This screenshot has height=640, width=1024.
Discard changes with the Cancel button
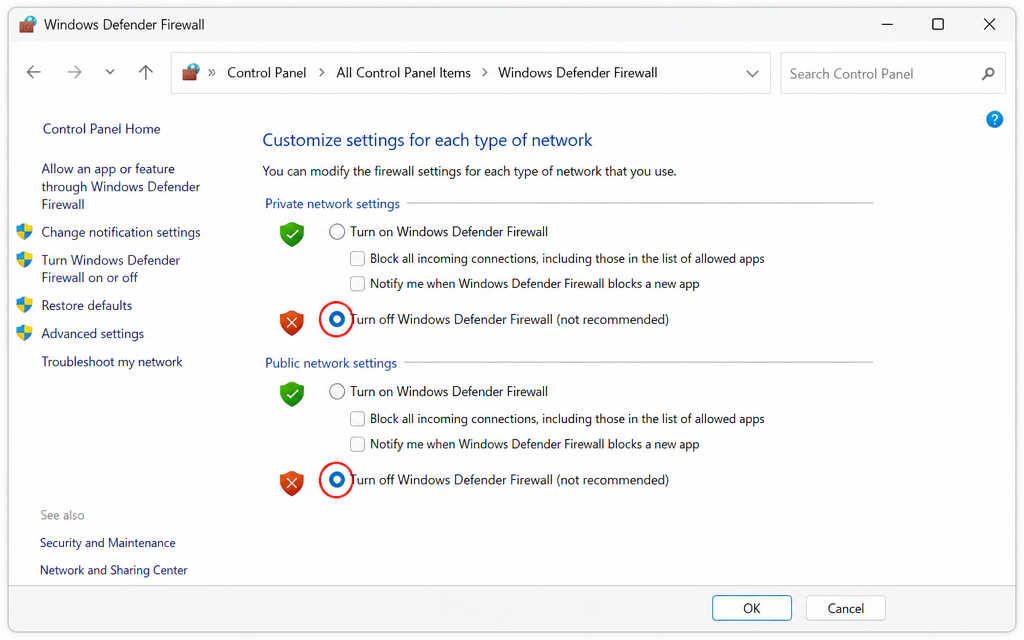pyautogui.click(x=846, y=608)
